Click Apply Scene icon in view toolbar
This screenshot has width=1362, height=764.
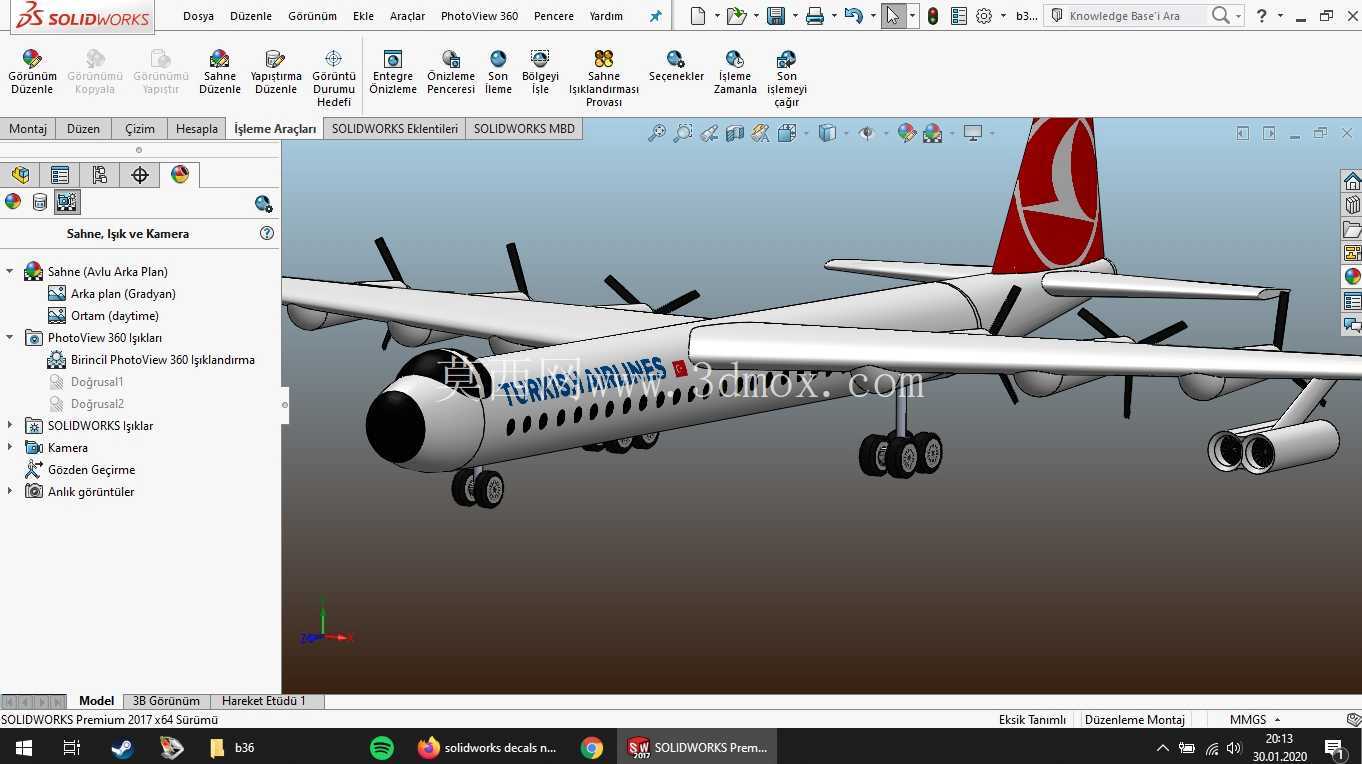pyautogui.click(x=932, y=132)
